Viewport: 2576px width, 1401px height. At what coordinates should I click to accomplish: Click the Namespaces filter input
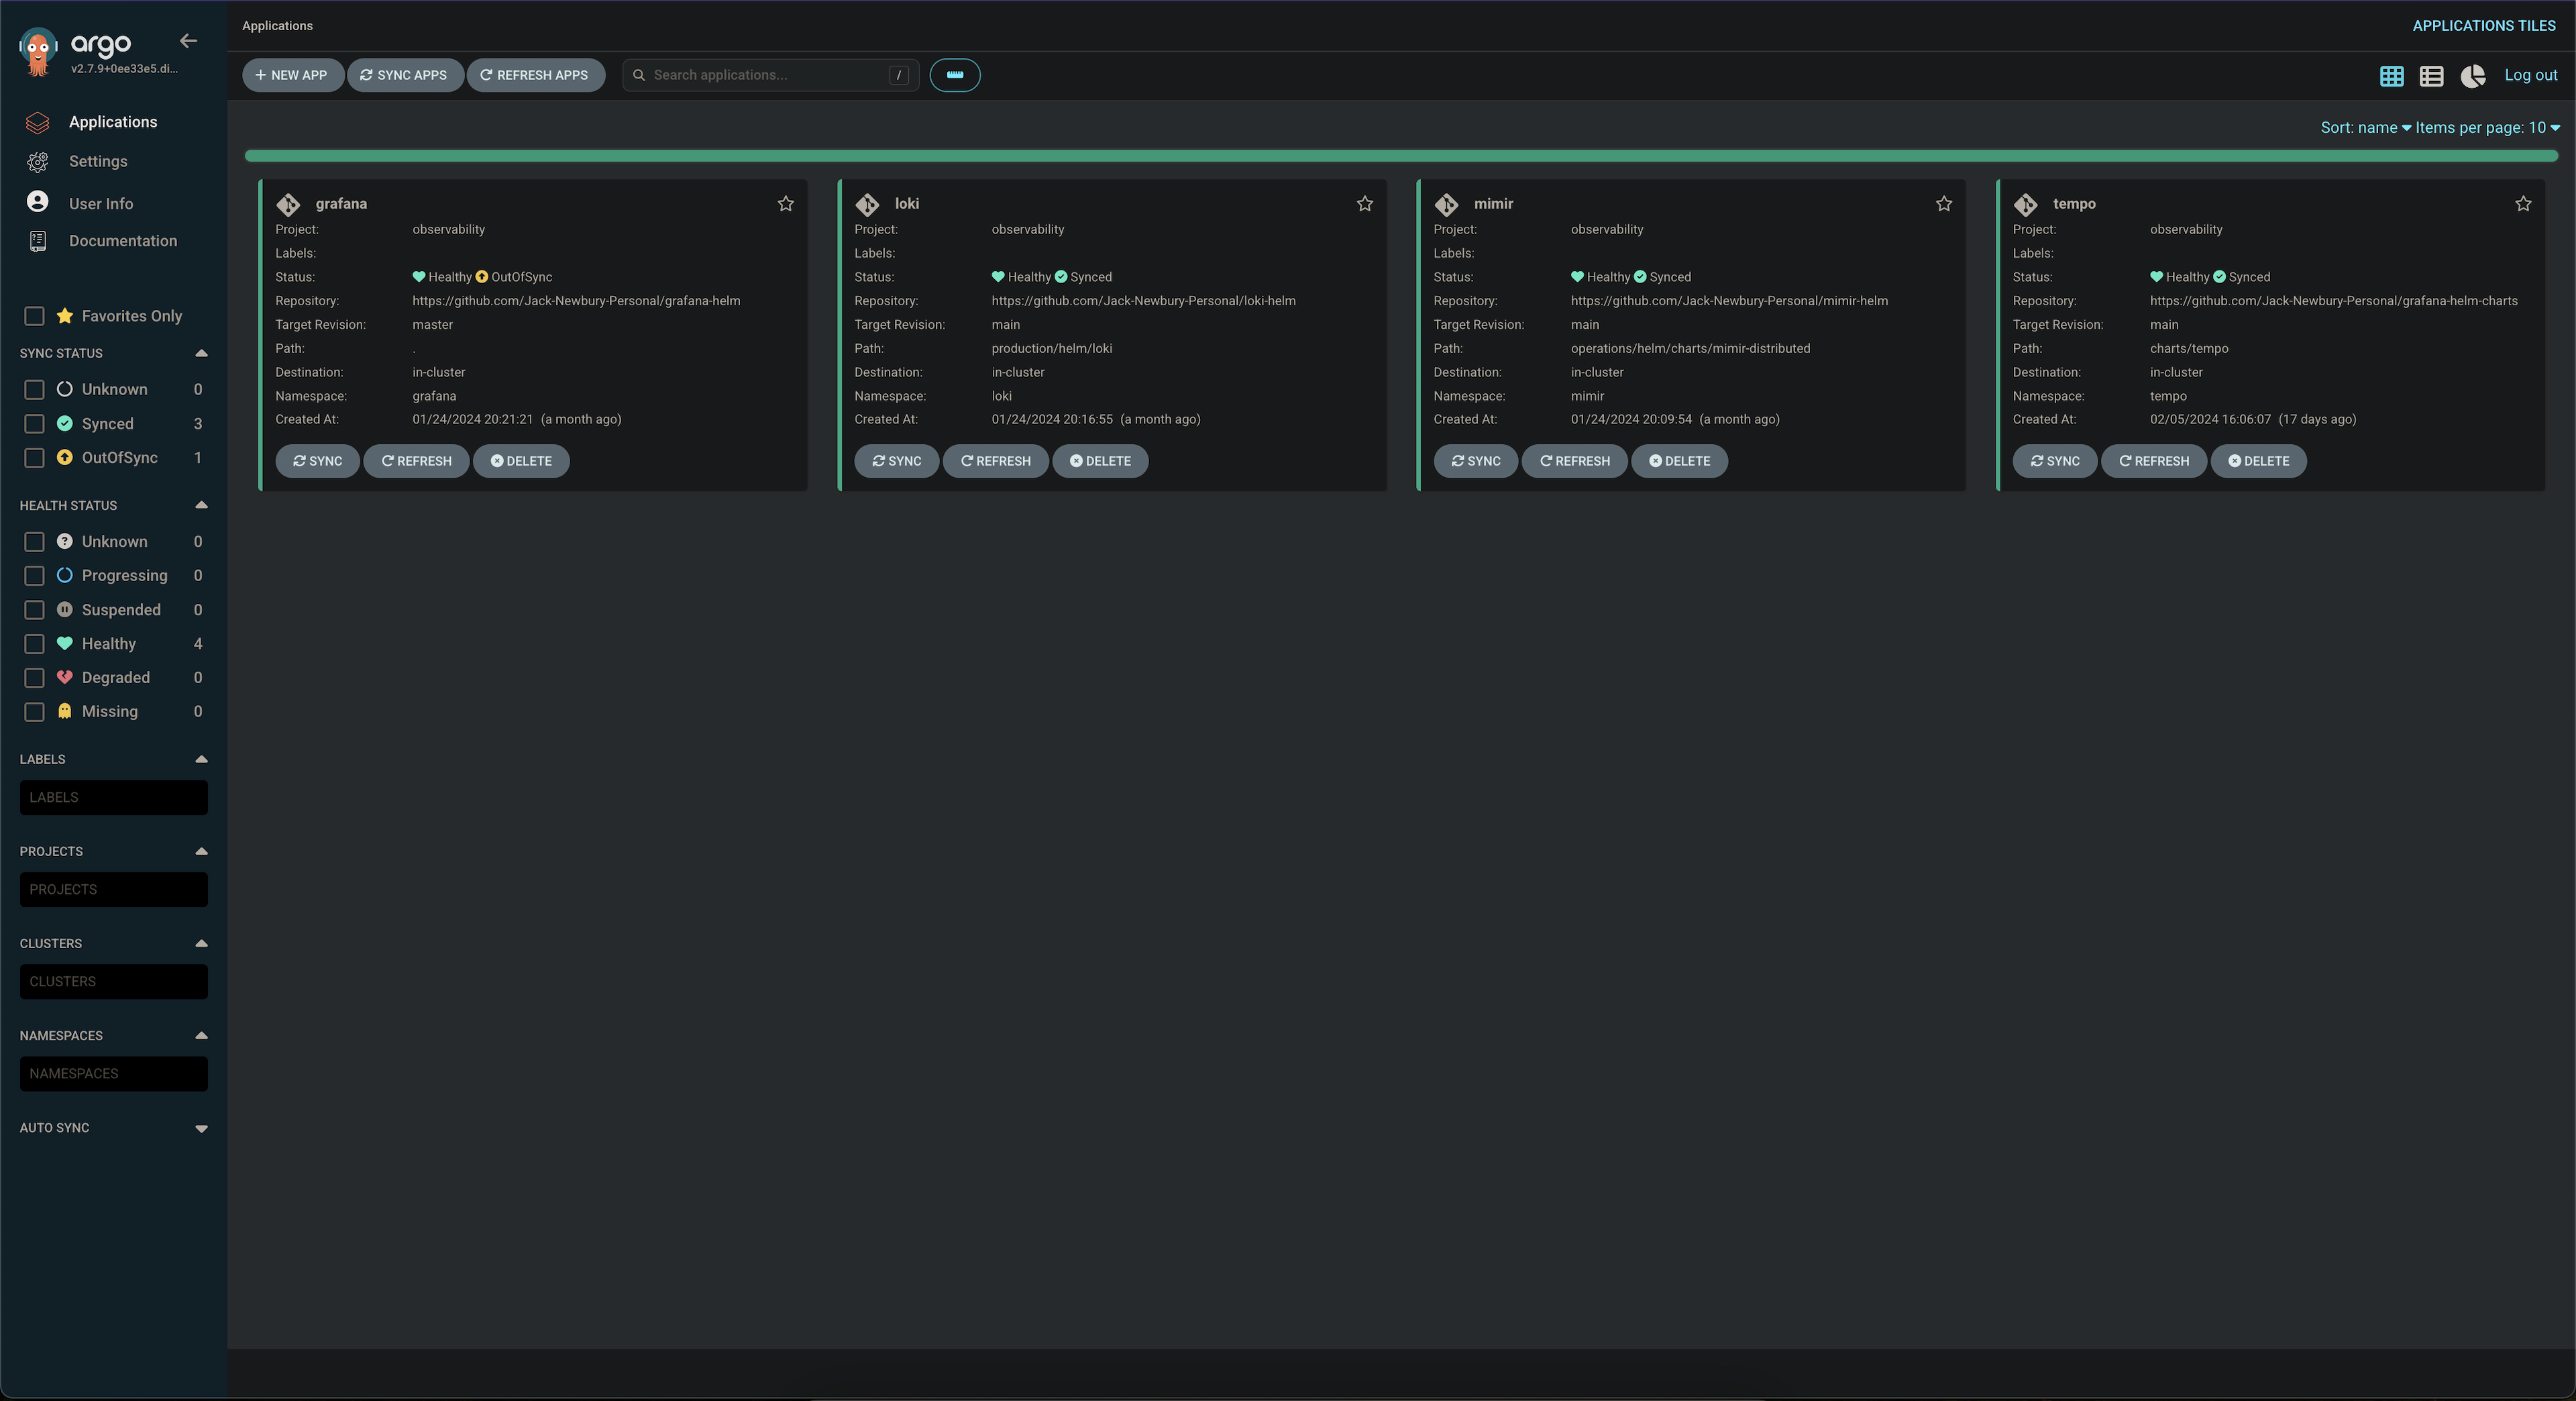click(x=114, y=1074)
